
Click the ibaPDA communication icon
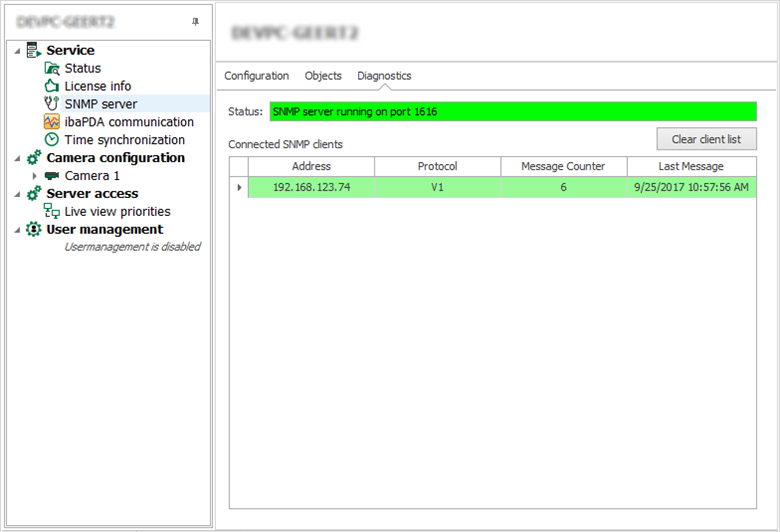[52, 122]
